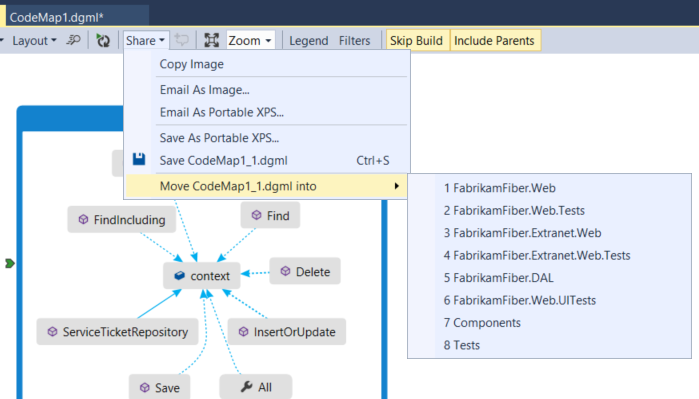Select the ServiceTicketRepository node label
The height and width of the screenshot is (399, 699).
point(125,332)
